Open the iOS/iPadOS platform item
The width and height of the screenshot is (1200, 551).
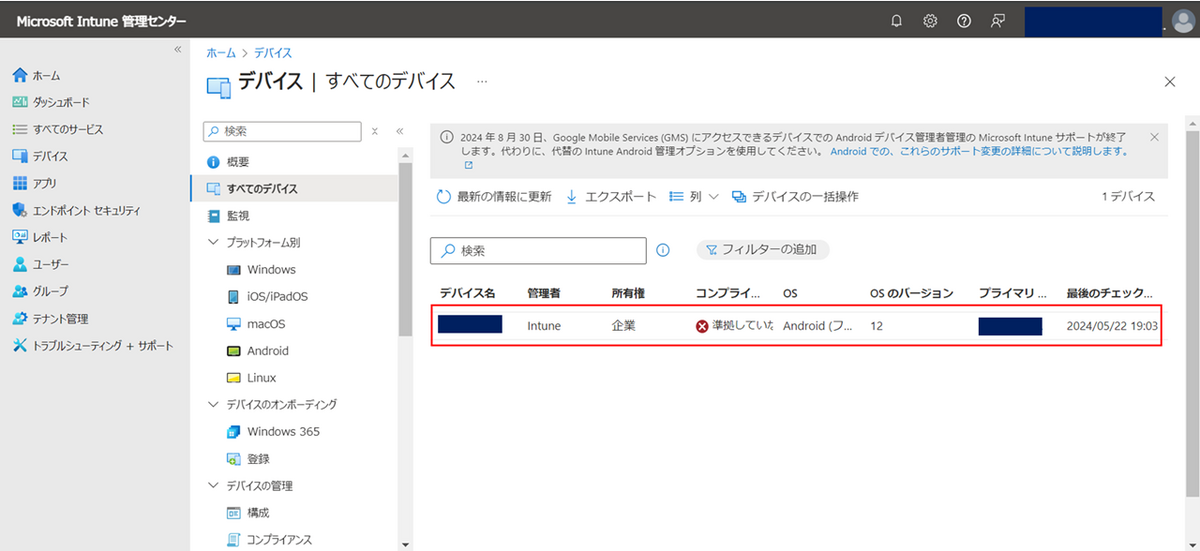(267, 296)
